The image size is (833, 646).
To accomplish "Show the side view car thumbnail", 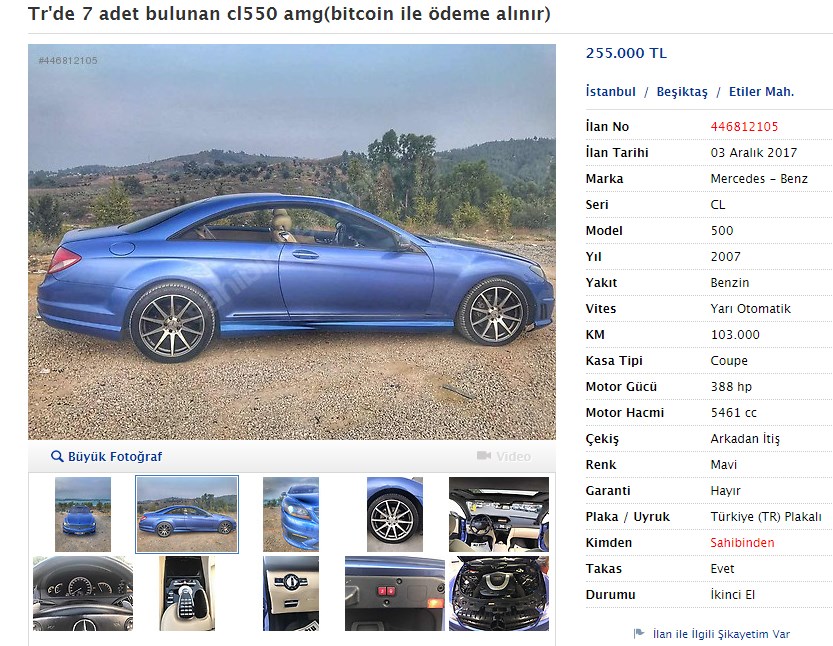I will tap(187, 514).
